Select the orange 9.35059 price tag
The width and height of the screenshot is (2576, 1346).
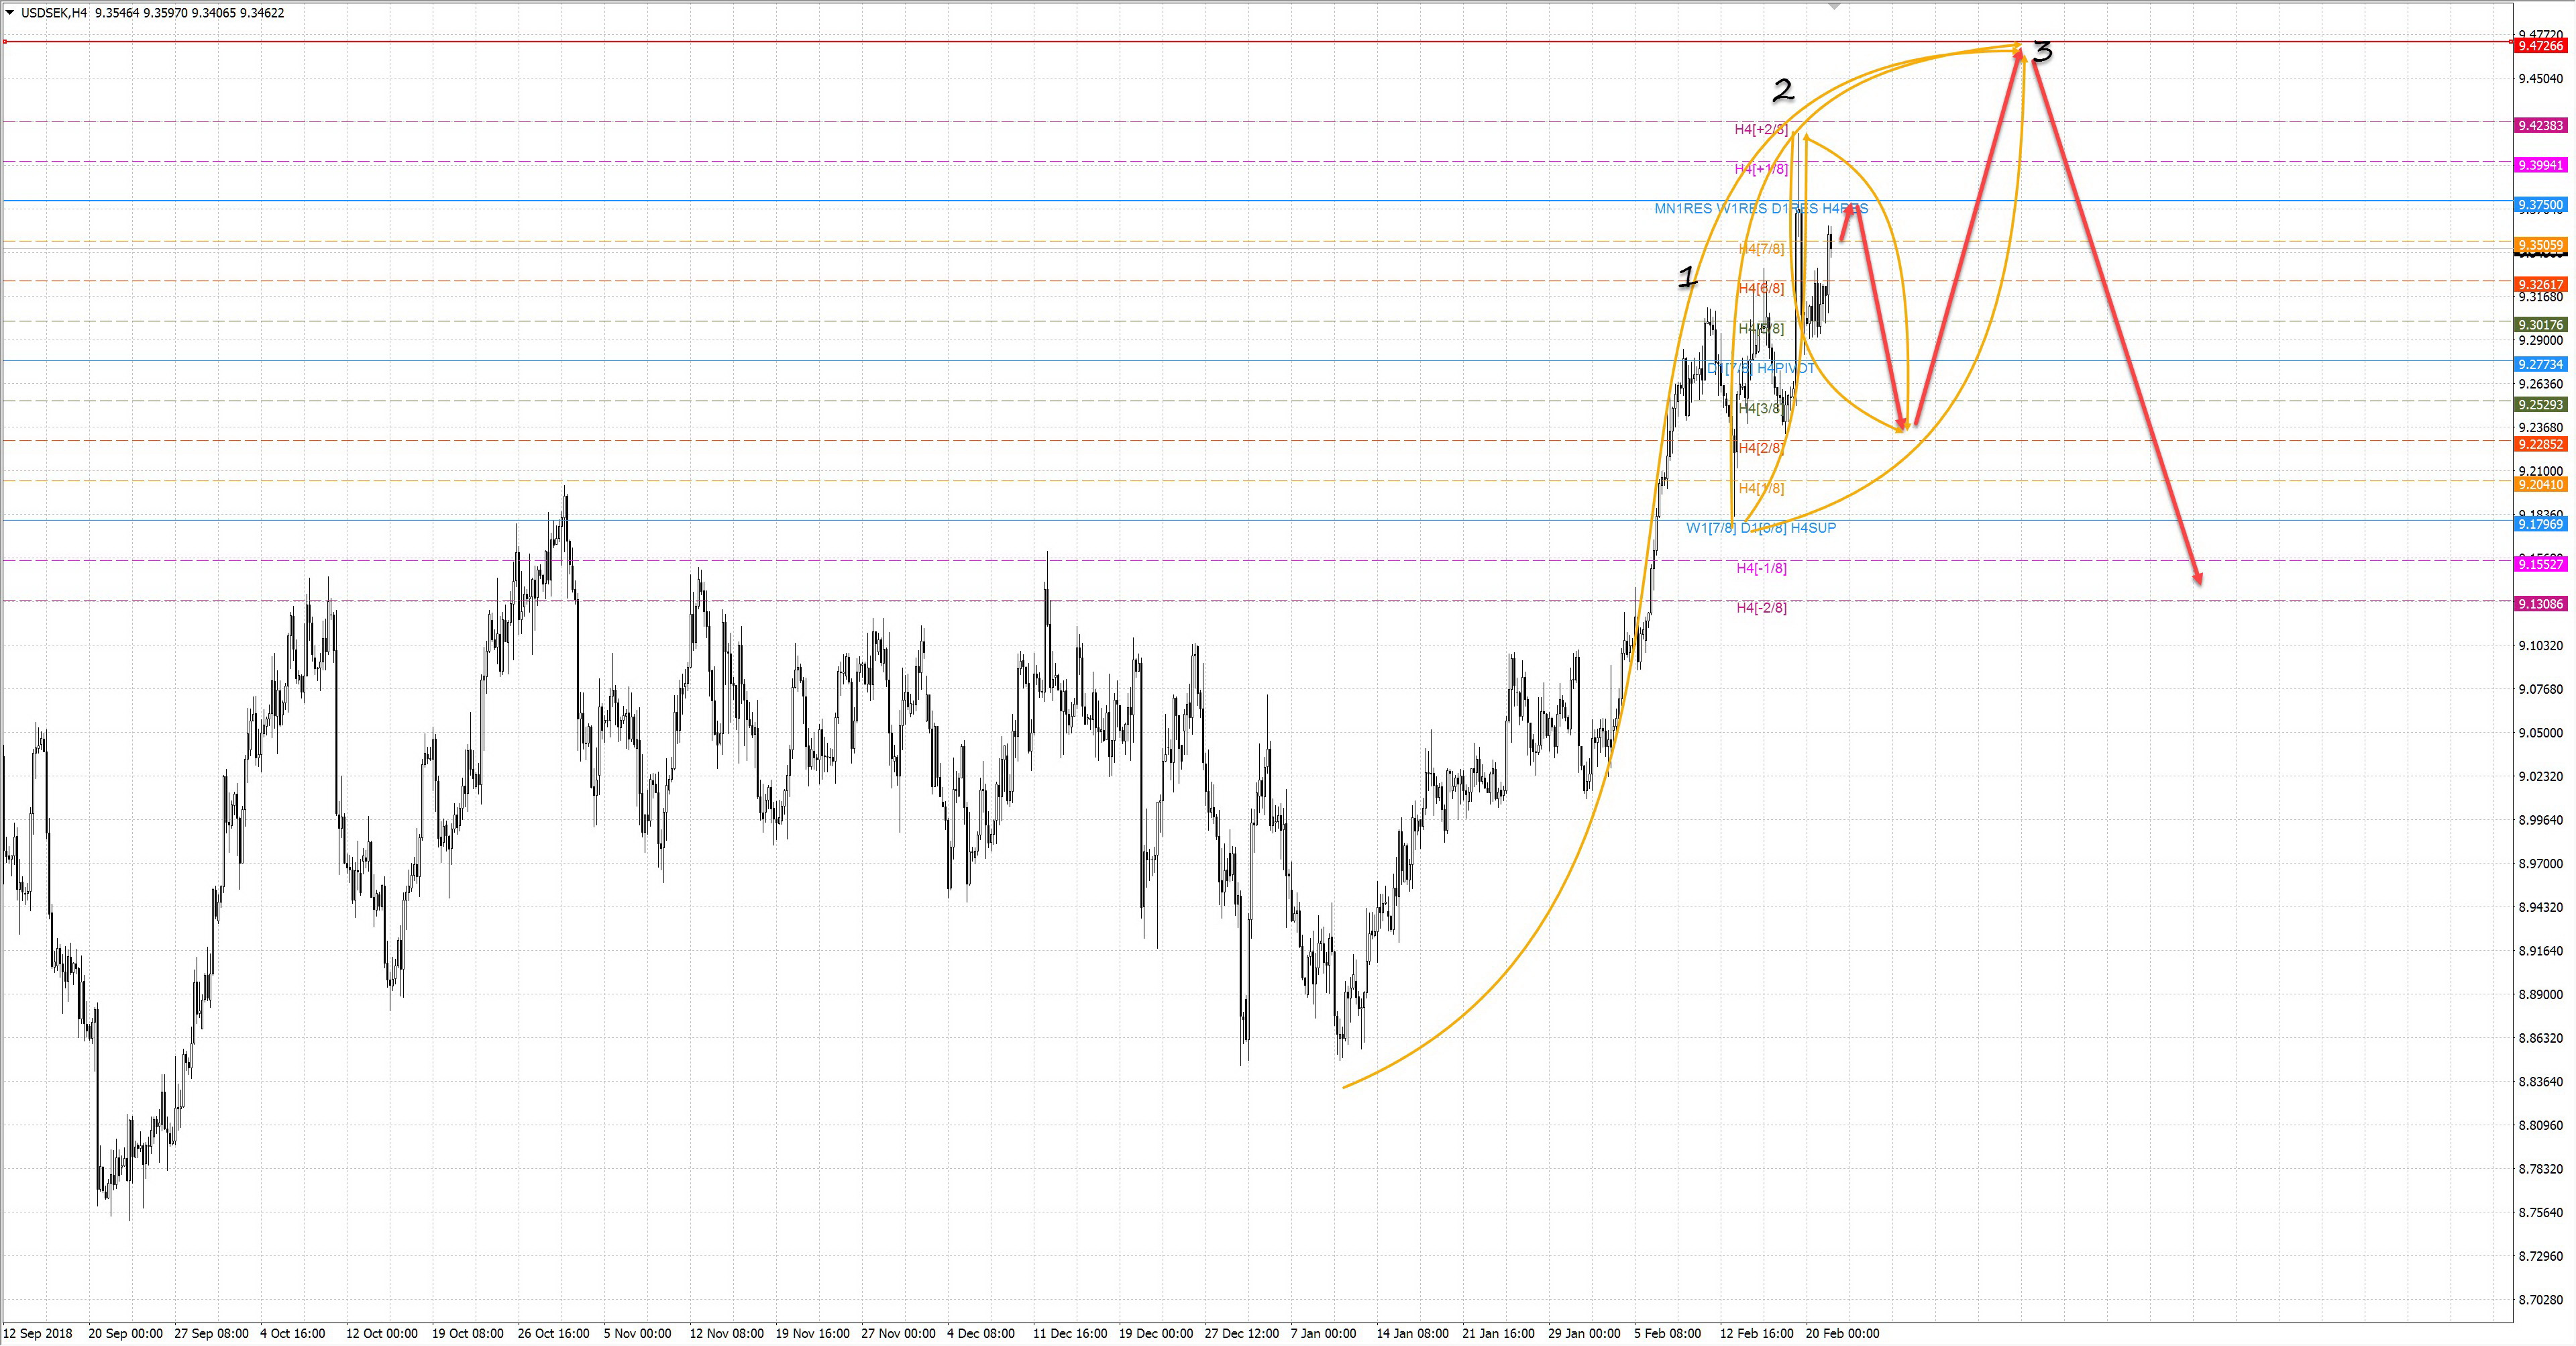click(2540, 245)
